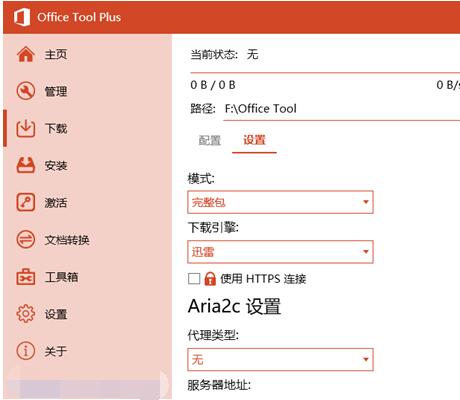This screenshot has width=460, height=400.
Task: Click the 设置 gear icon in the sidebar
Action: click(x=26, y=314)
